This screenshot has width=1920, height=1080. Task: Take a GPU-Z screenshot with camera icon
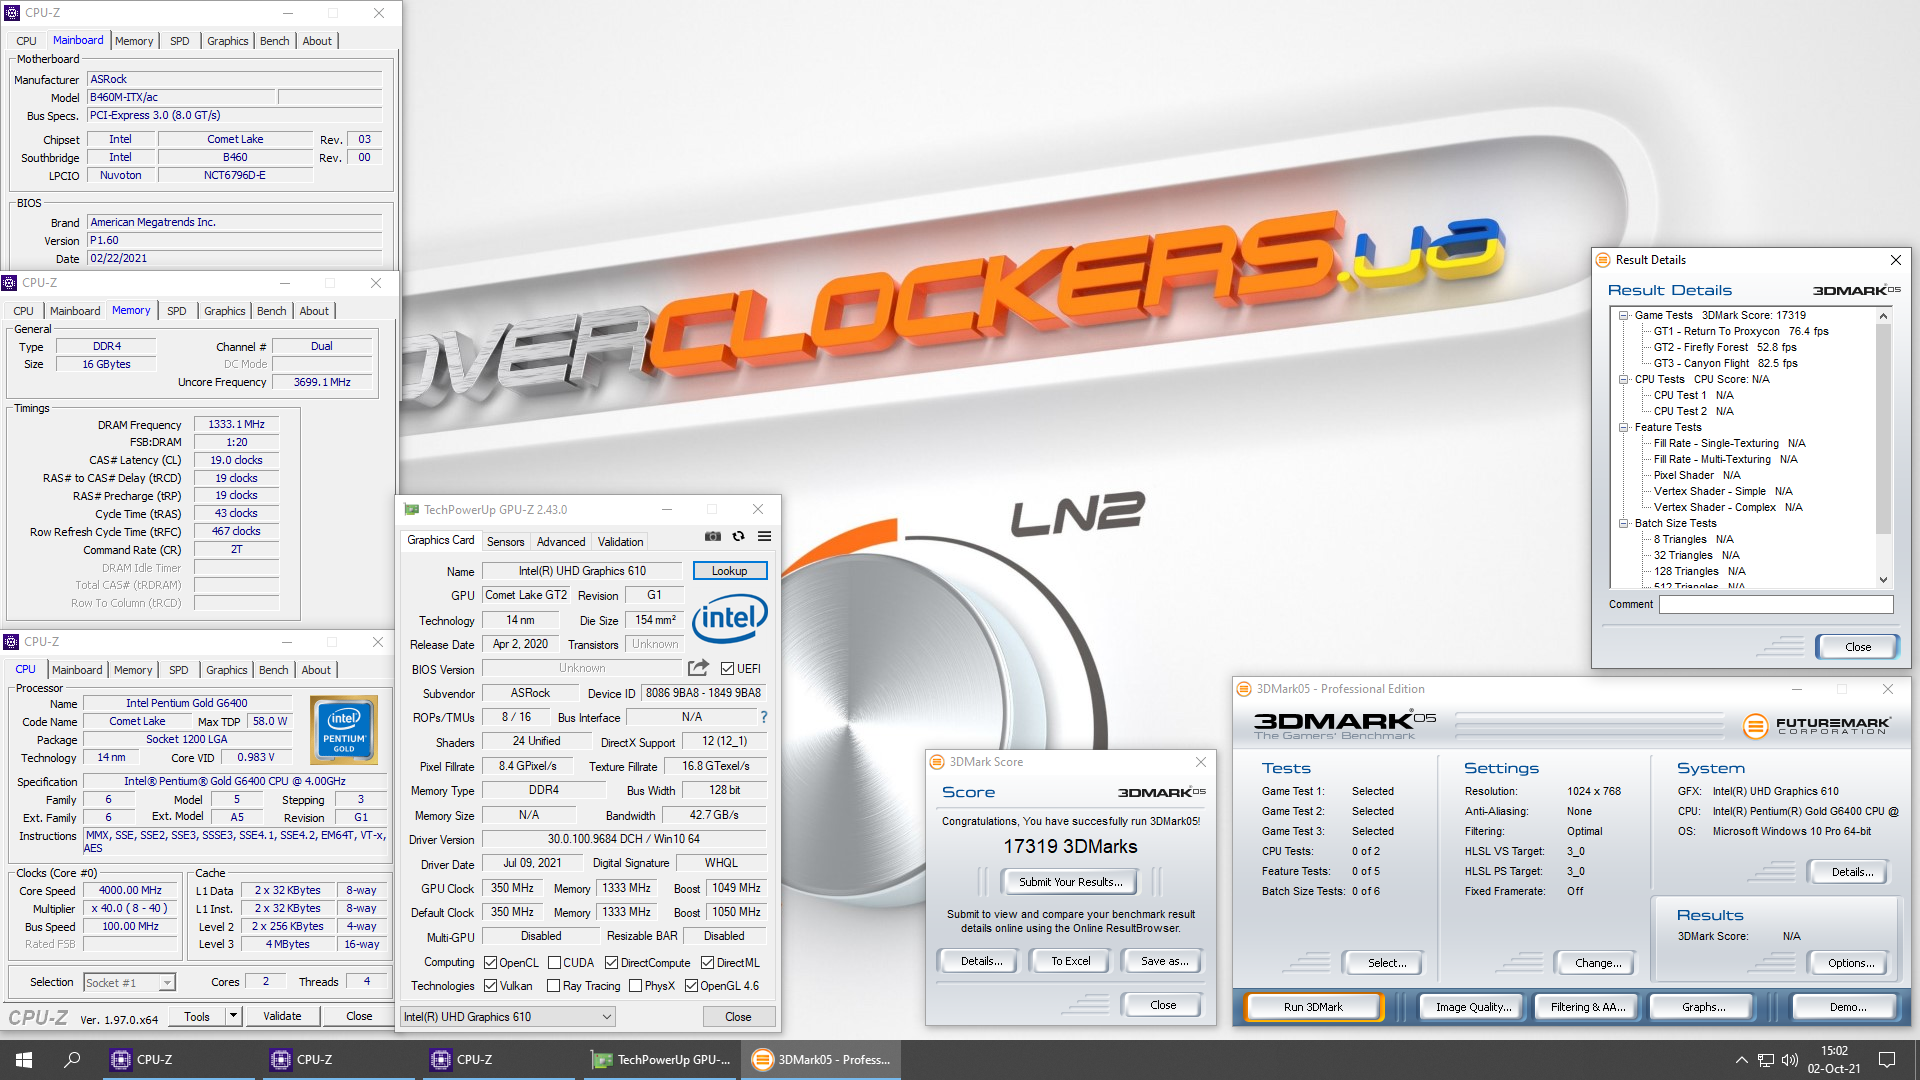coord(712,537)
